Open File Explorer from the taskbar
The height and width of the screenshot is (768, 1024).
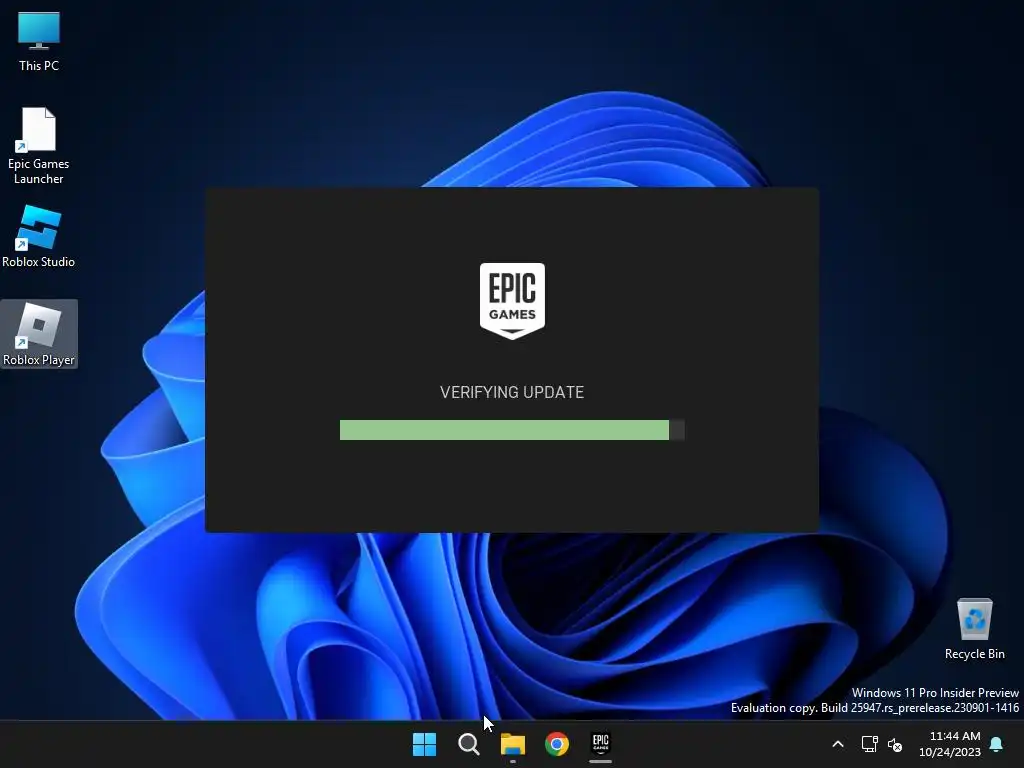click(x=513, y=744)
